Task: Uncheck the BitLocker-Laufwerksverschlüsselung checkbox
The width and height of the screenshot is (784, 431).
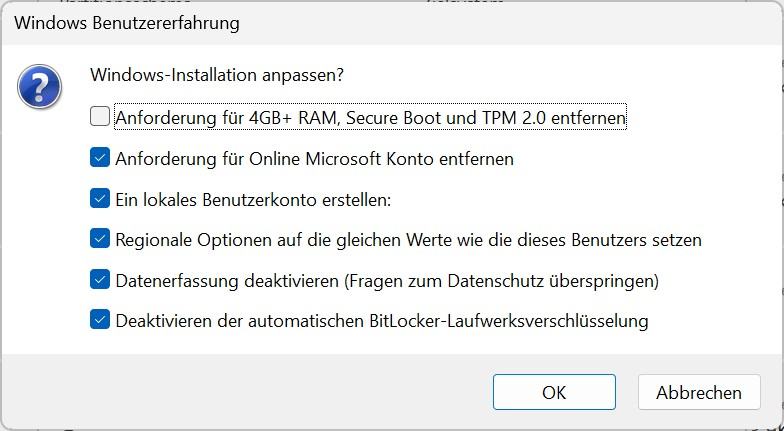Action: (x=100, y=319)
